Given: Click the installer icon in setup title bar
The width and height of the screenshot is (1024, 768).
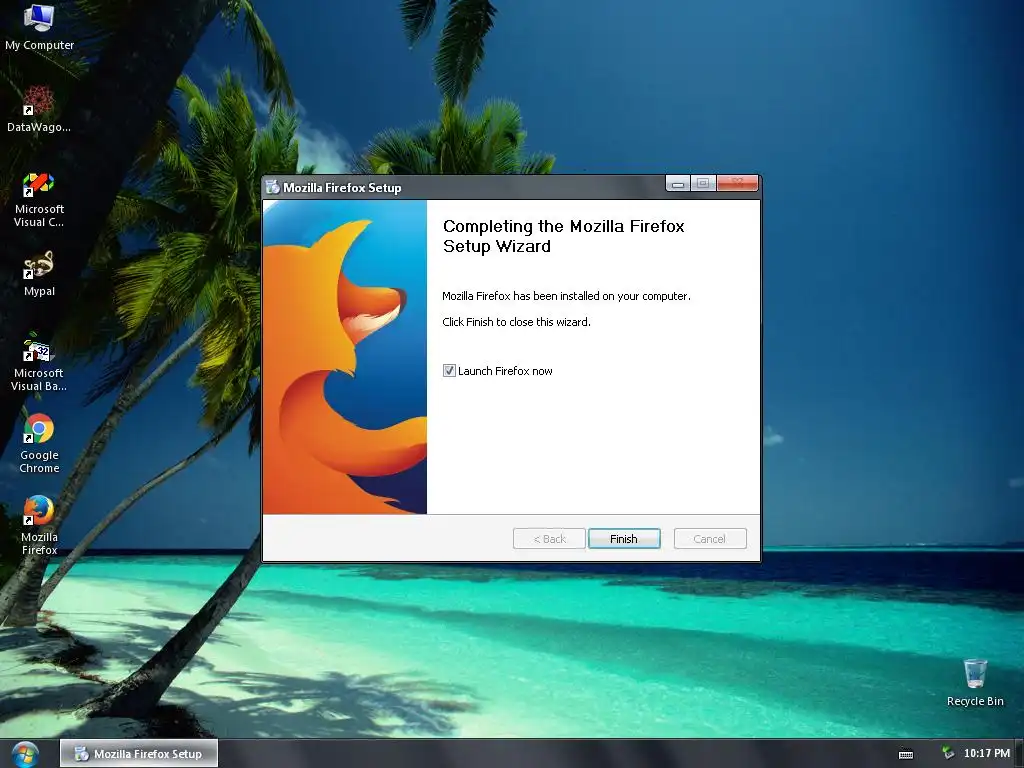Looking at the screenshot, I should [272, 187].
